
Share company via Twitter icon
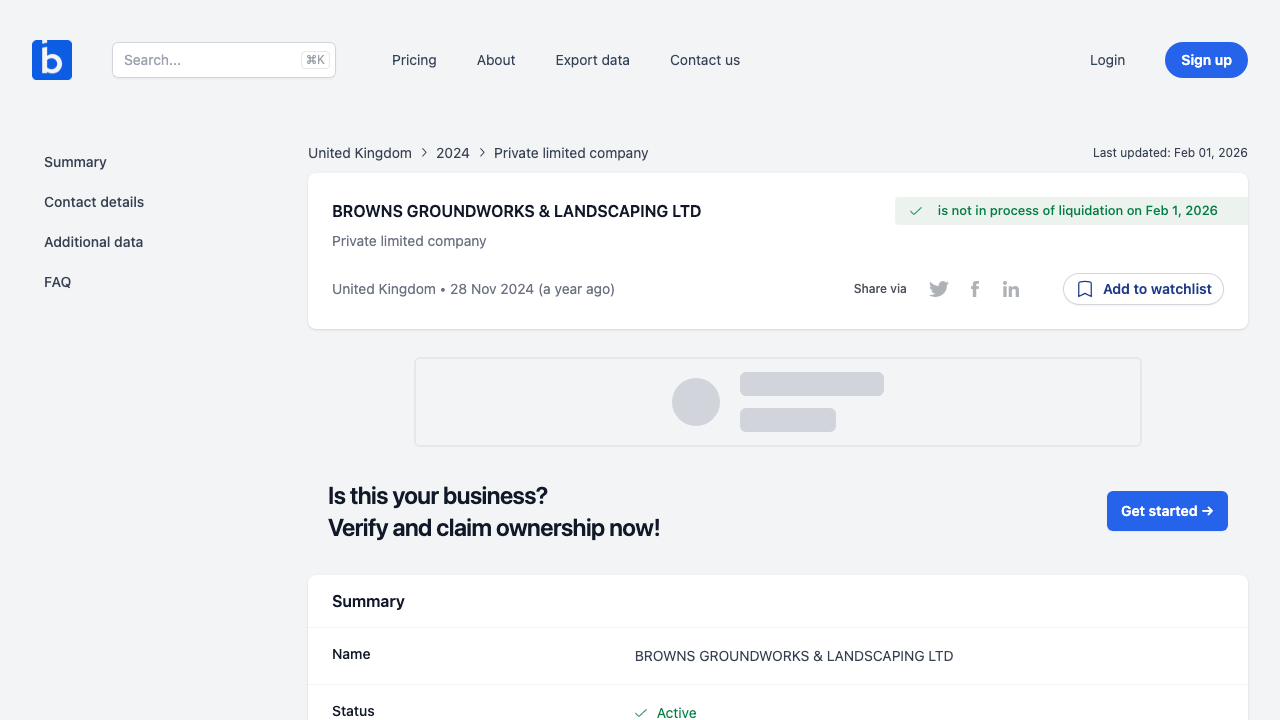click(x=938, y=289)
